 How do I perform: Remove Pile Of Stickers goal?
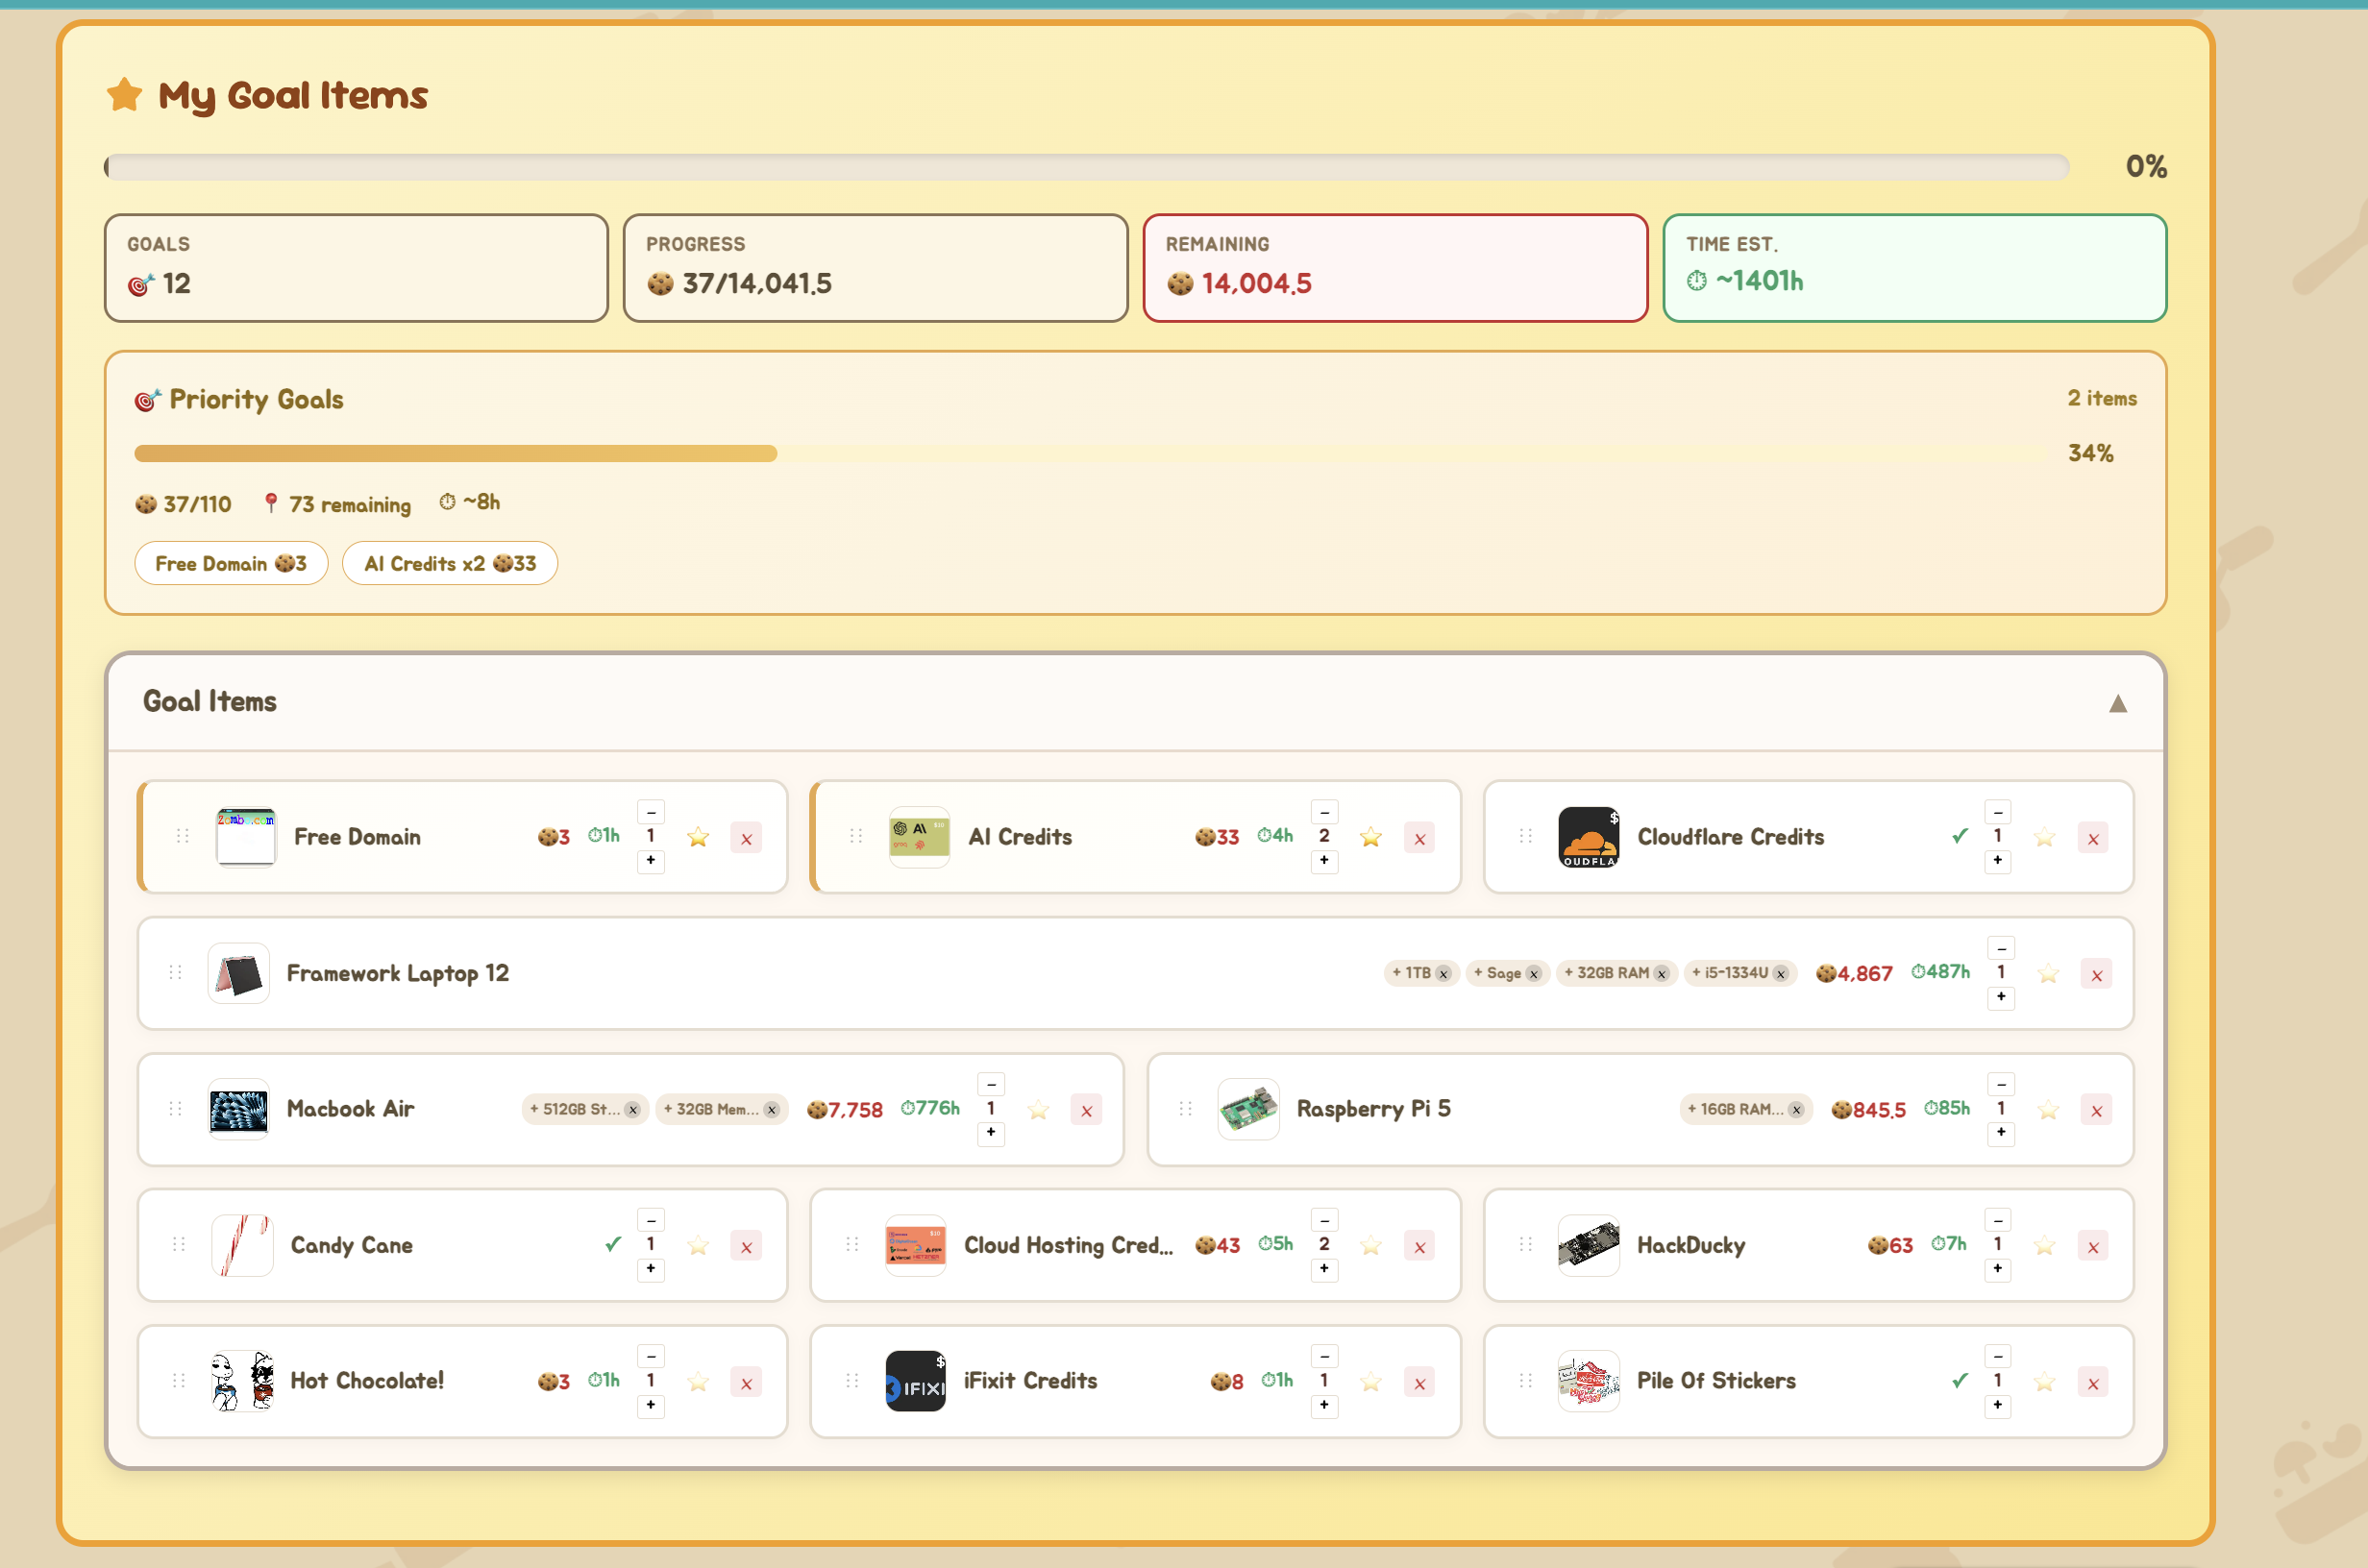click(x=2093, y=1383)
